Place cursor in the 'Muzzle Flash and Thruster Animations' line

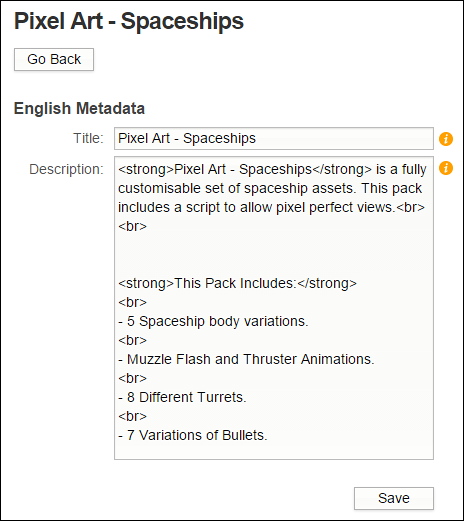point(246,359)
